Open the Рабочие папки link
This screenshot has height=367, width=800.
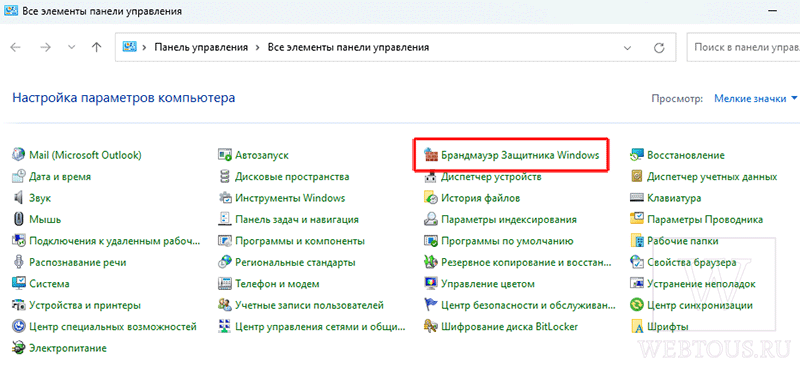pyautogui.click(x=683, y=241)
